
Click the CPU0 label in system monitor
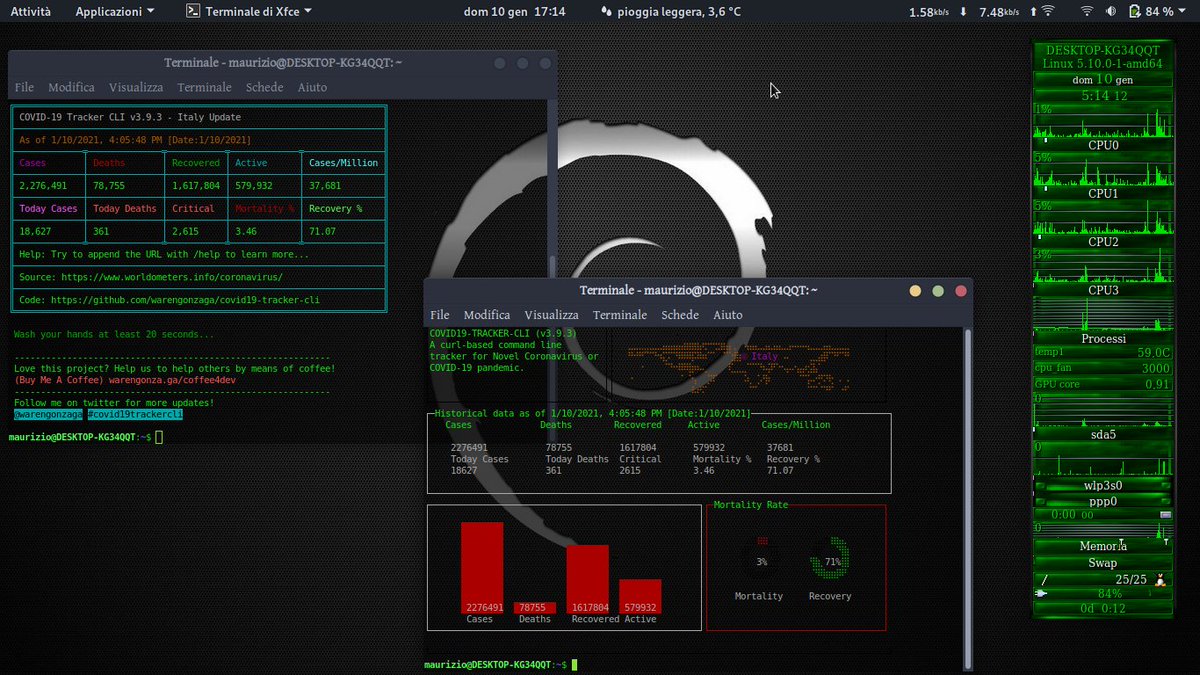[x=1103, y=145]
